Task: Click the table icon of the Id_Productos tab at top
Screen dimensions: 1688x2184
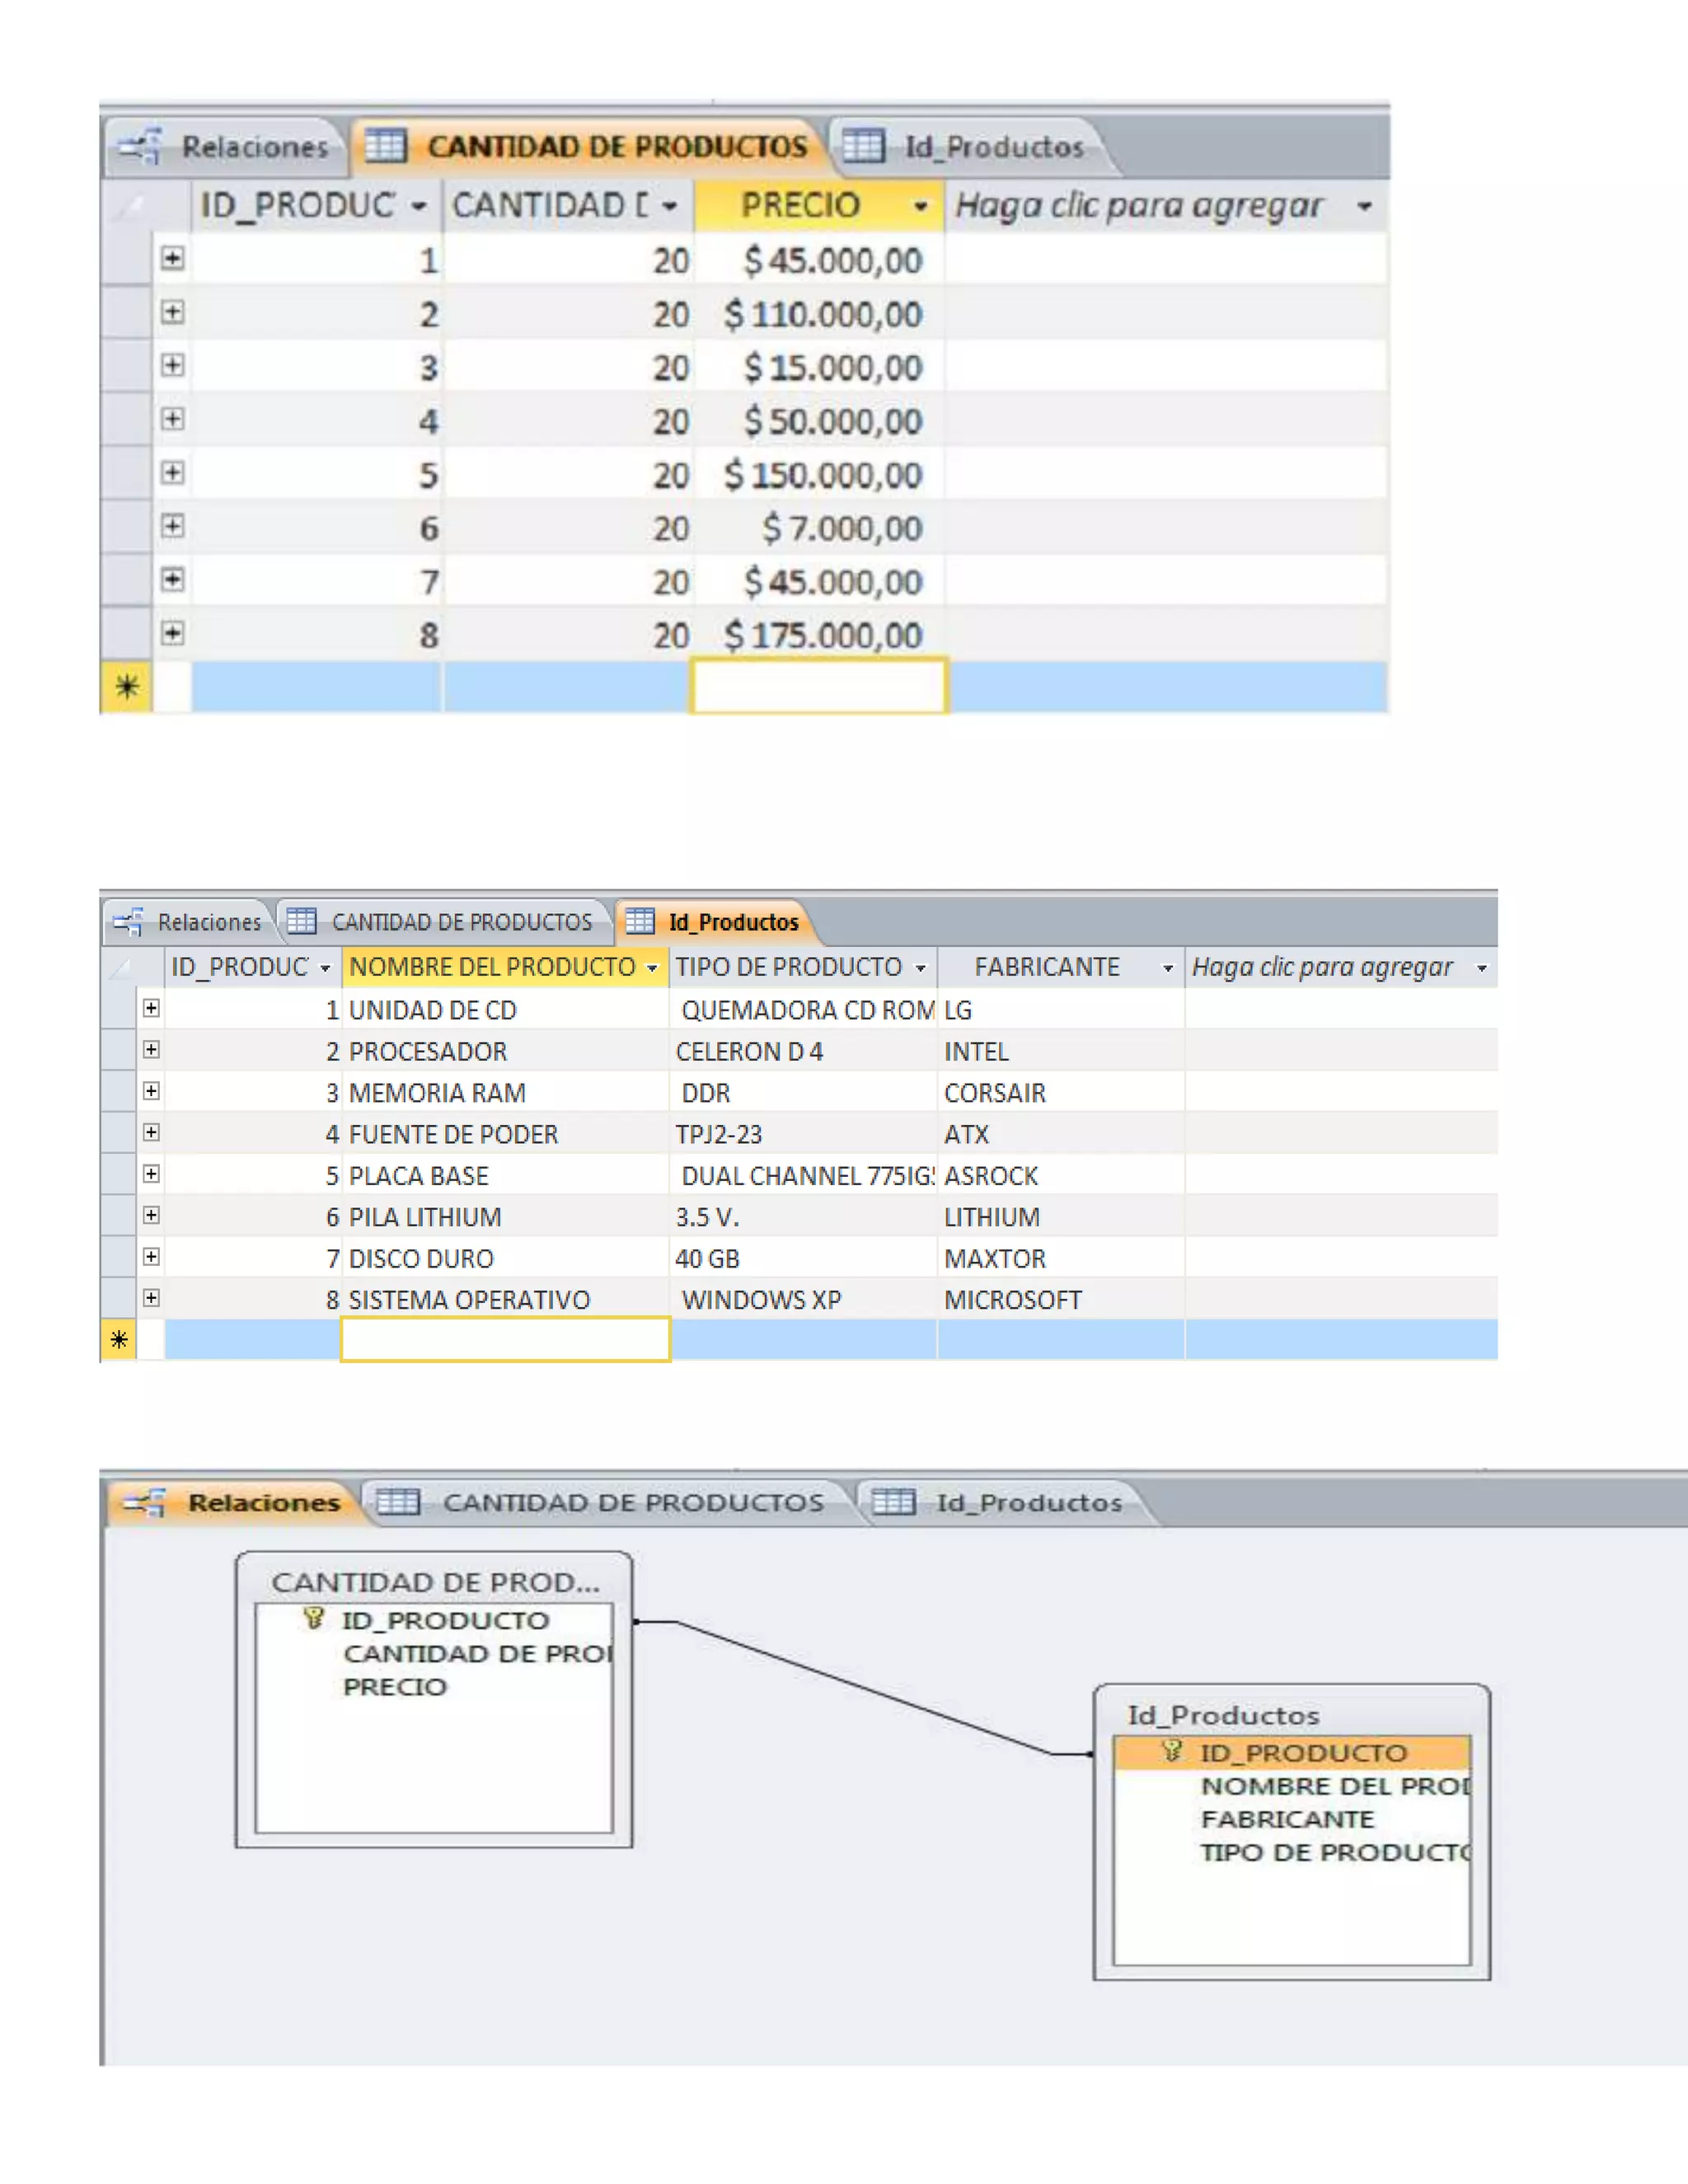Action: (x=863, y=147)
